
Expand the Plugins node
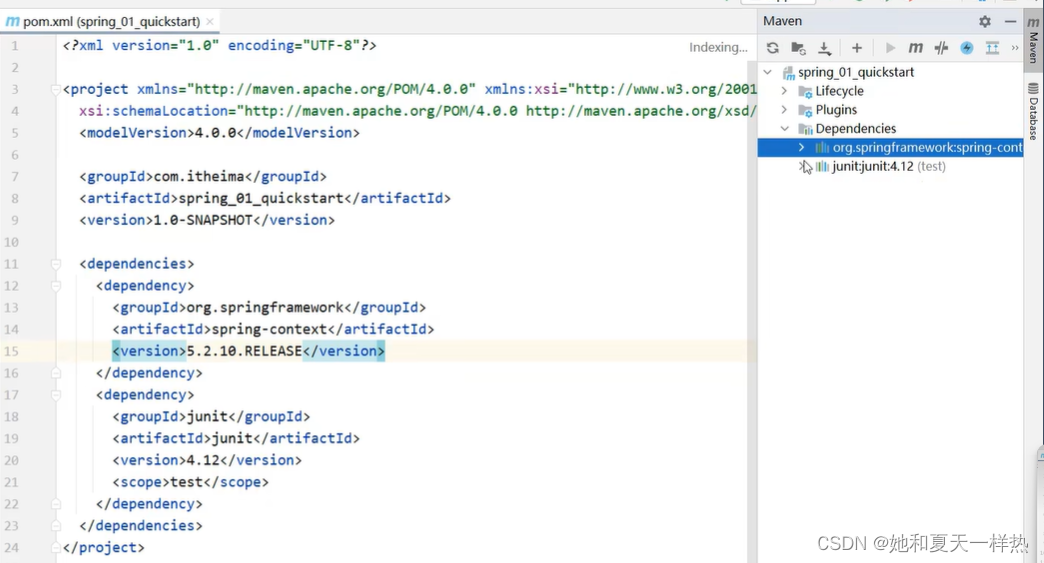click(x=784, y=109)
